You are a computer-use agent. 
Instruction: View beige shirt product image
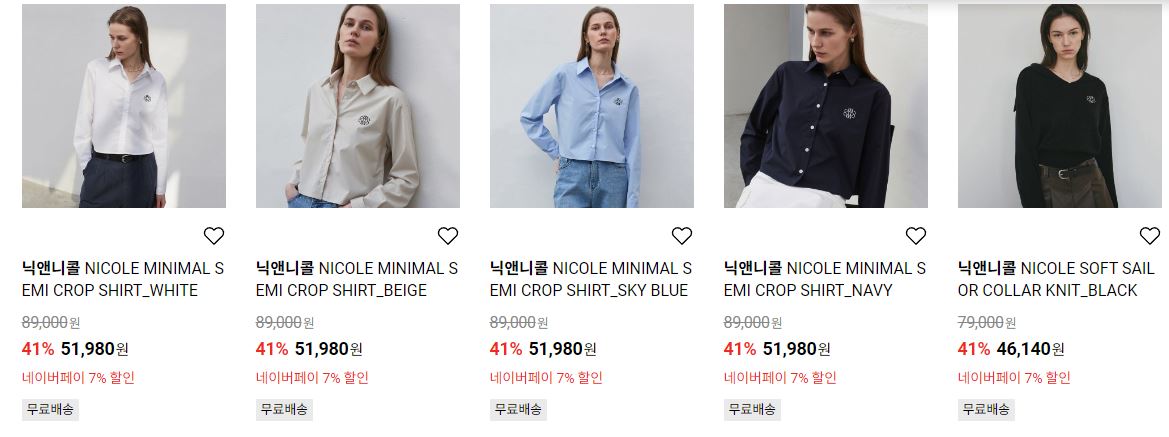[x=358, y=106]
